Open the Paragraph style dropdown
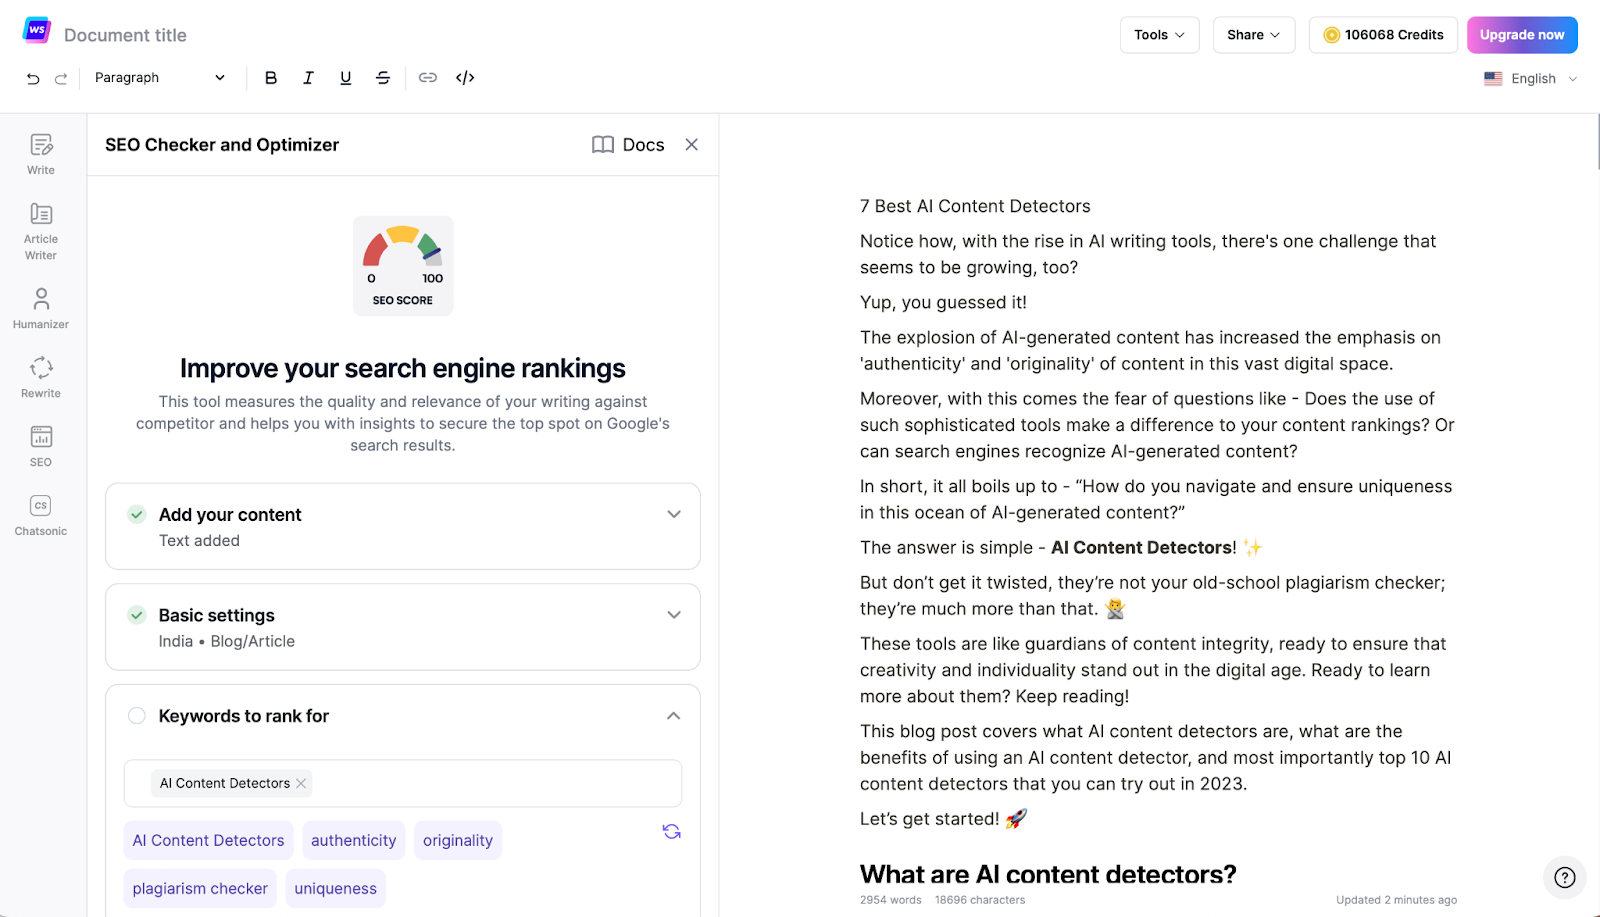 158,77
